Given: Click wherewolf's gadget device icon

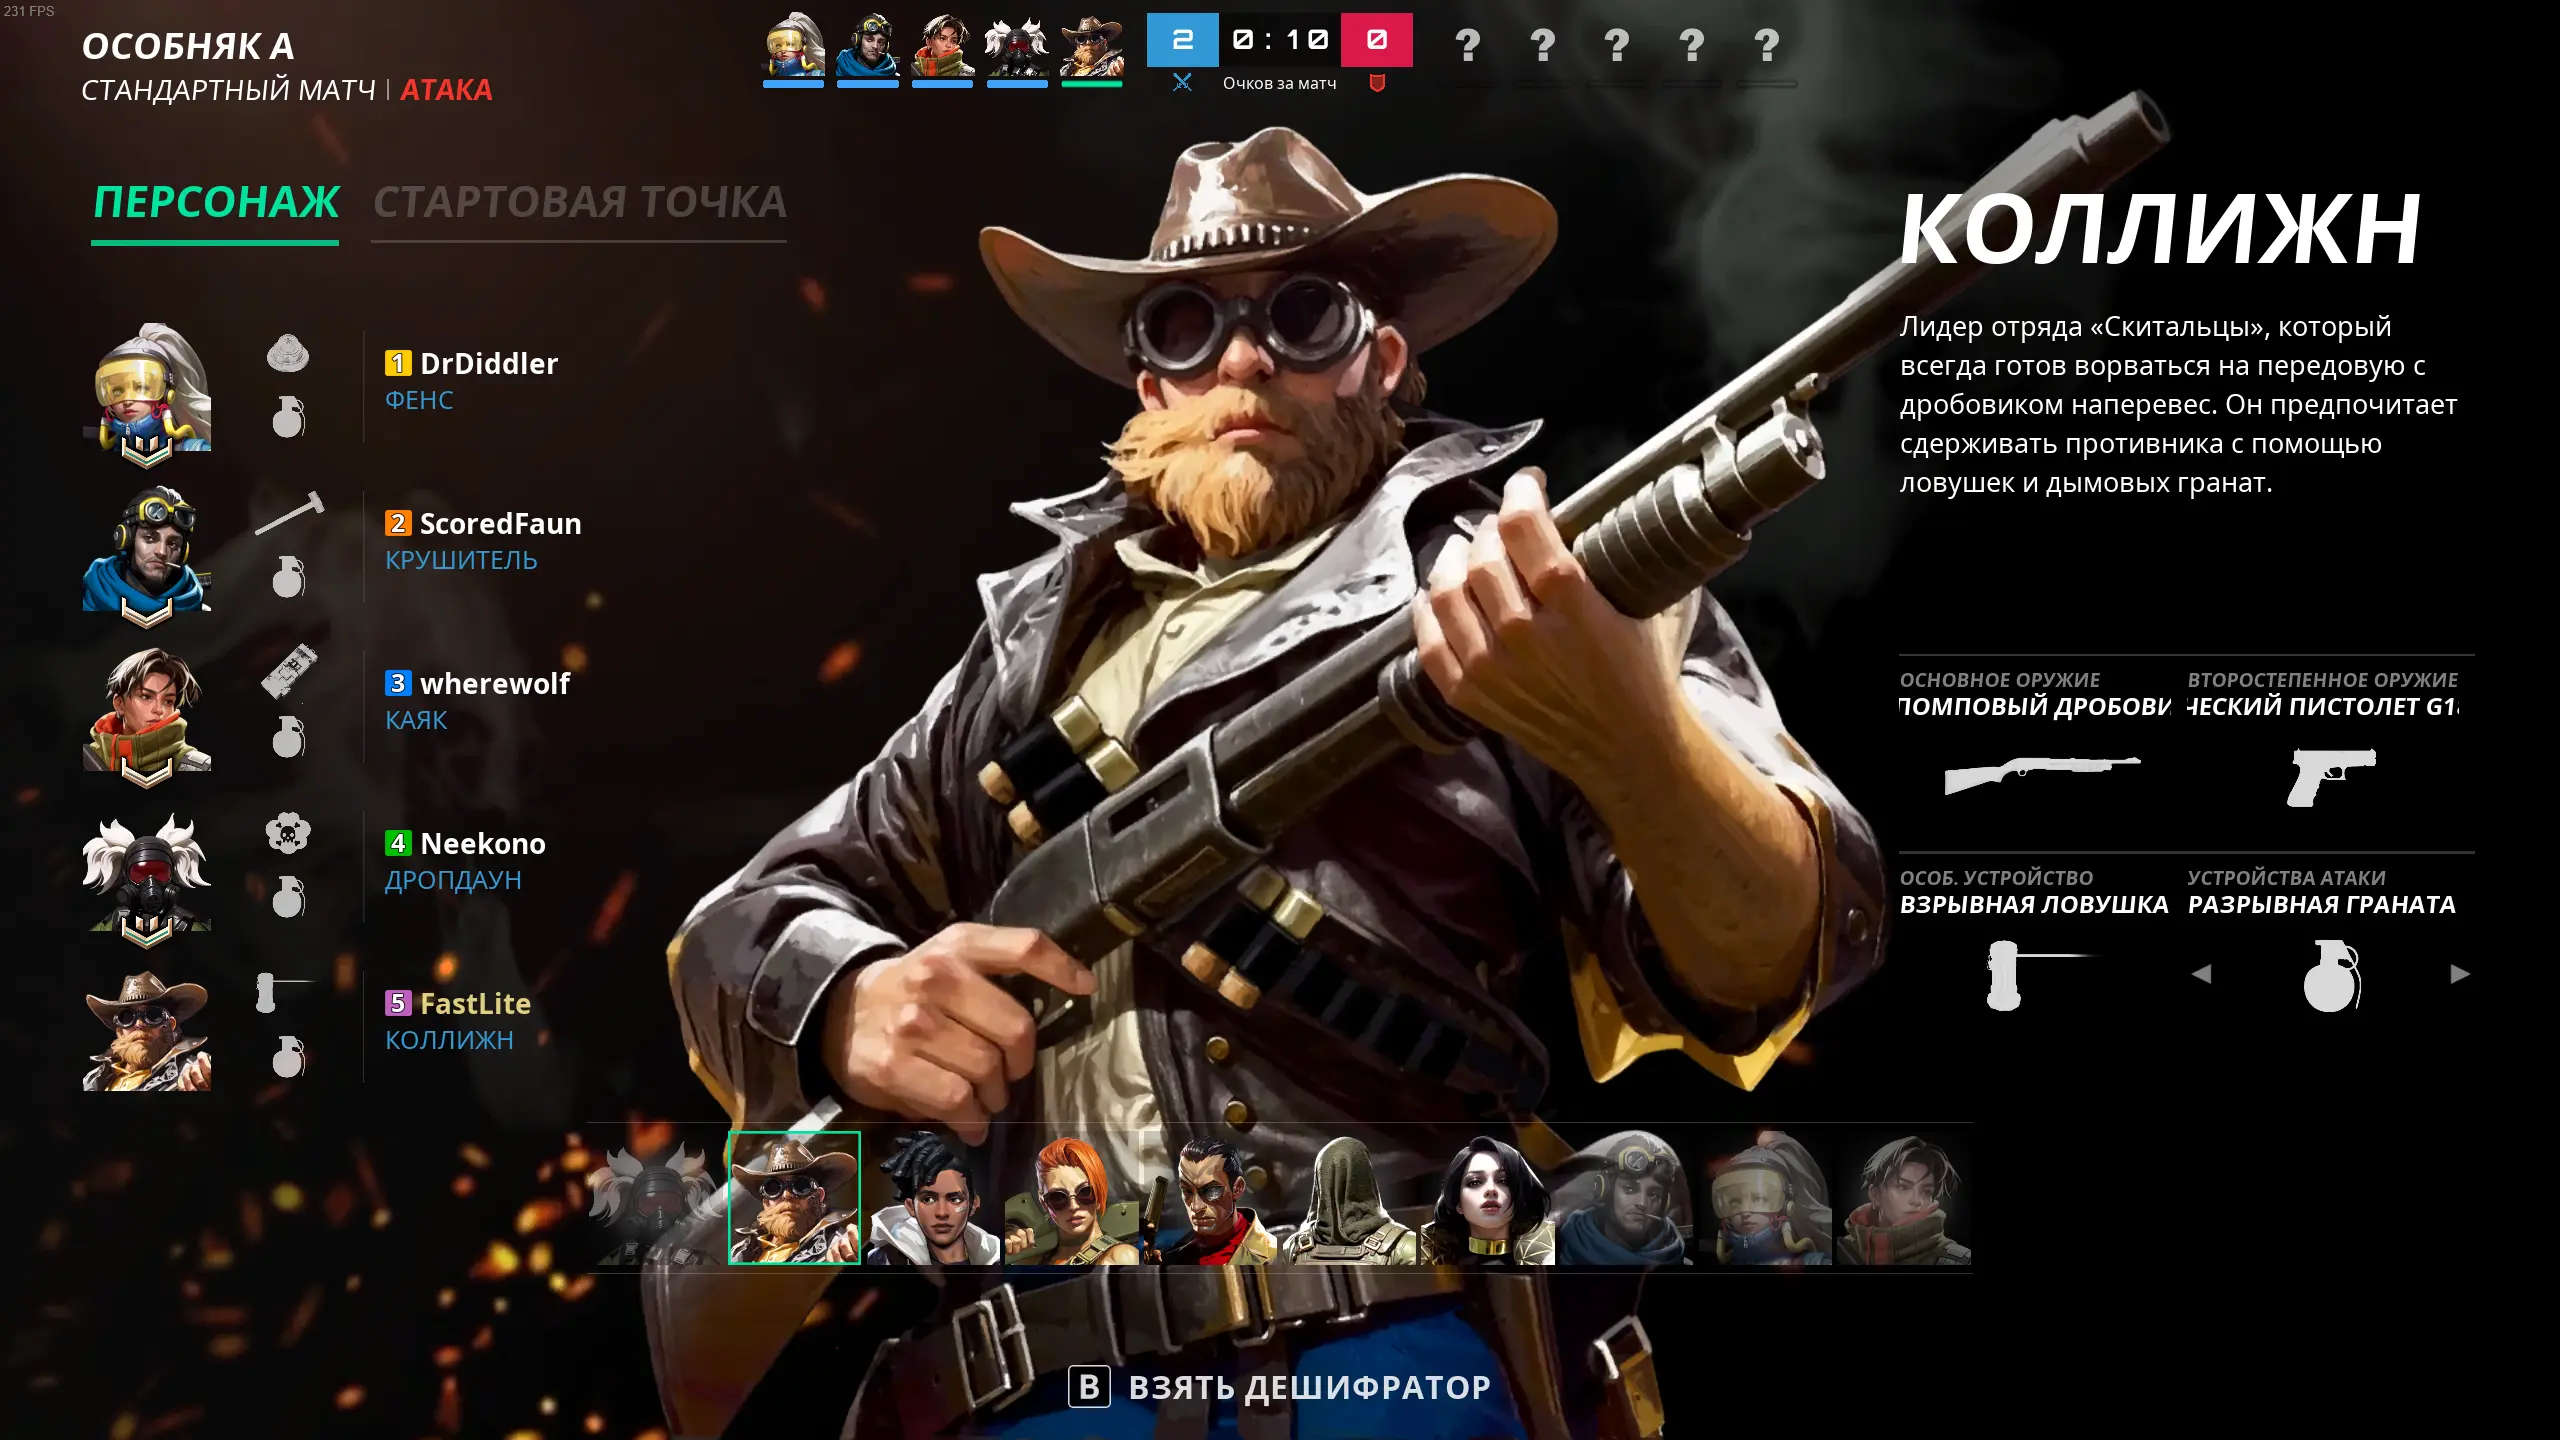Looking at the screenshot, I should (289, 672).
